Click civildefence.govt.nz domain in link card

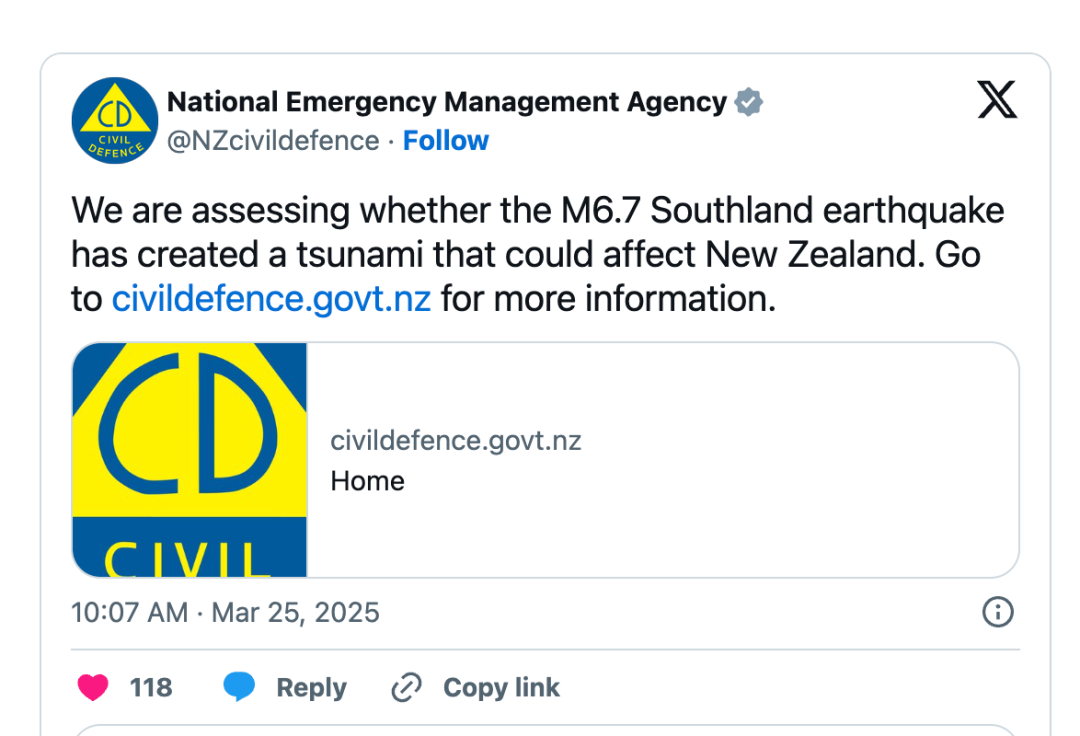tap(456, 441)
